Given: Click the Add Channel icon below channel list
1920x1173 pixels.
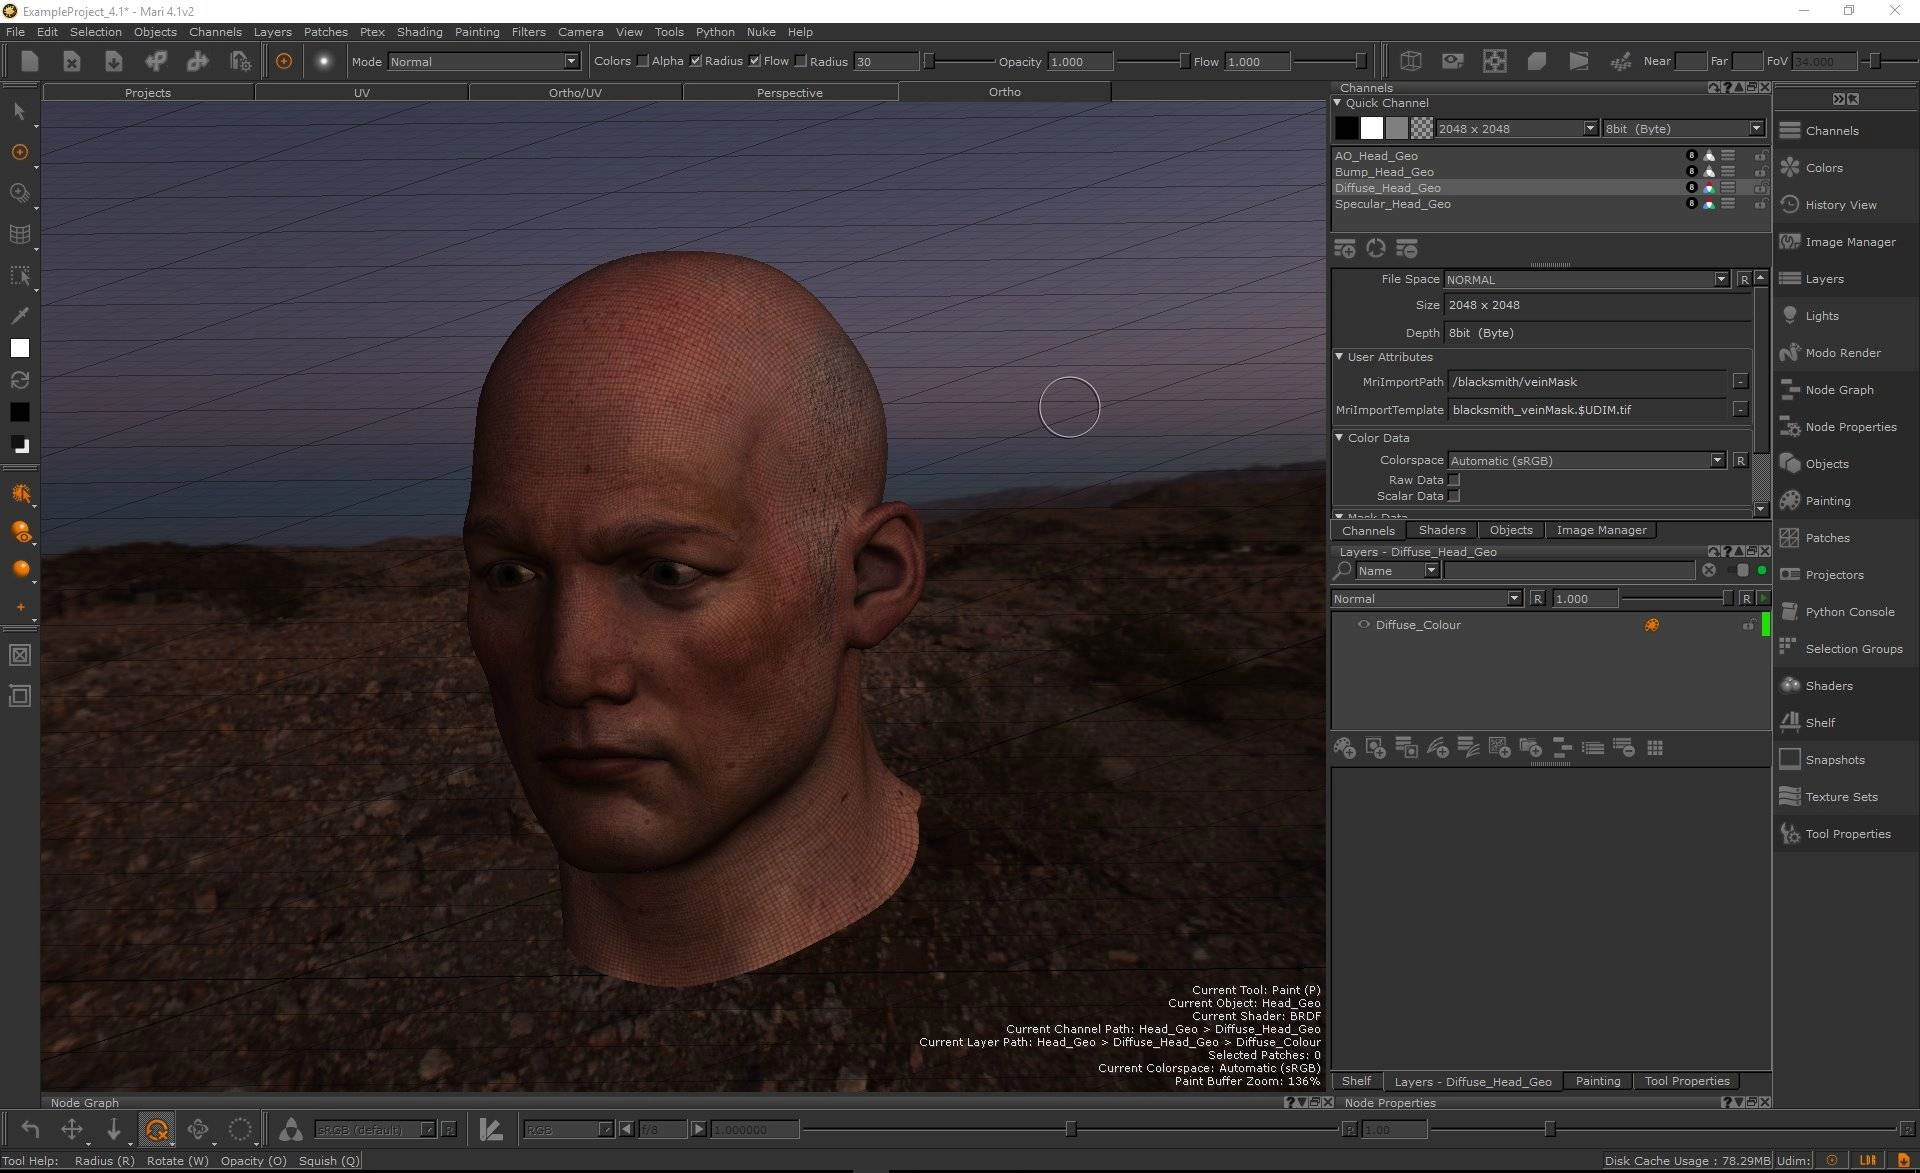Looking at the screenshot, I should click(x=1345, y=248).
